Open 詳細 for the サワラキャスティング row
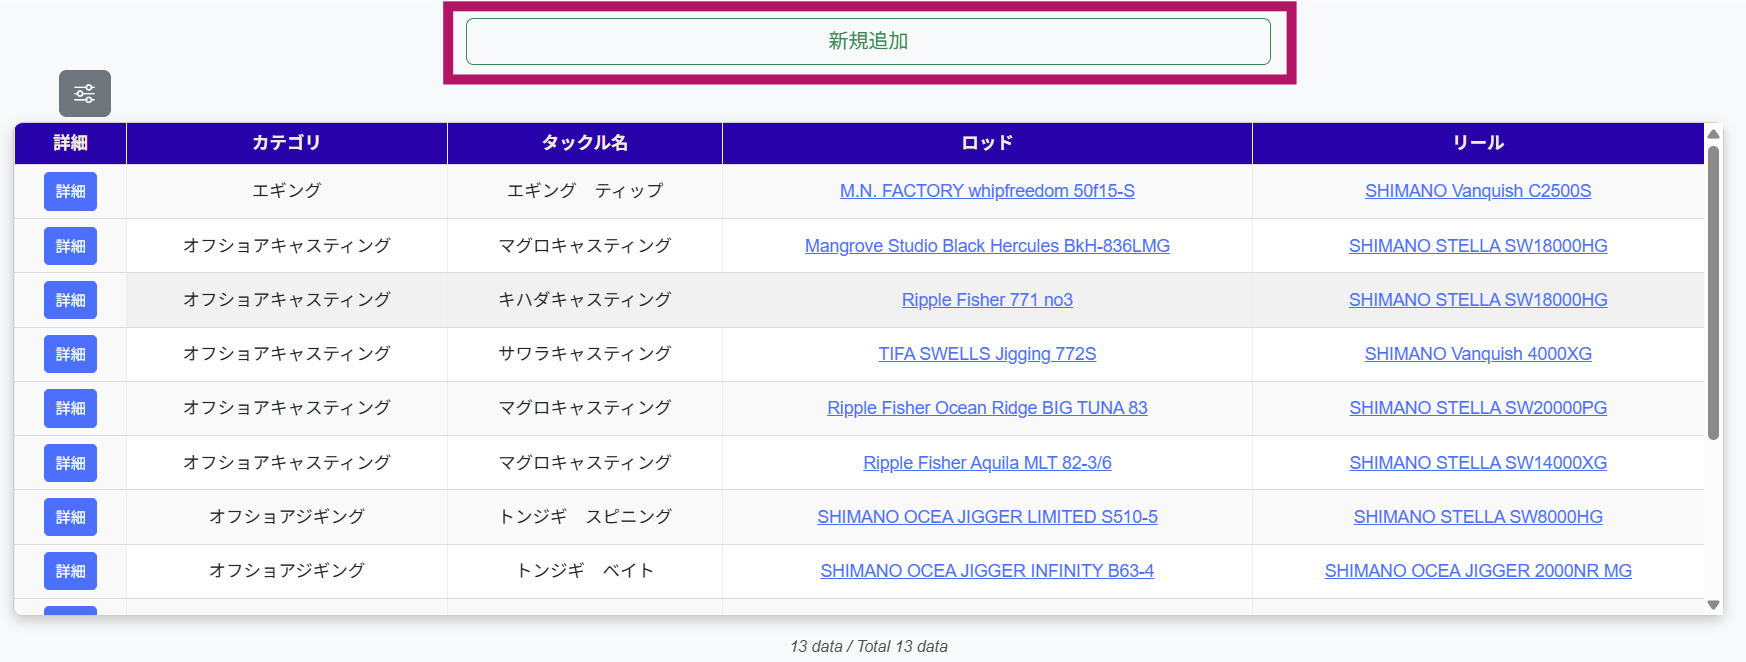 [70, 354]
